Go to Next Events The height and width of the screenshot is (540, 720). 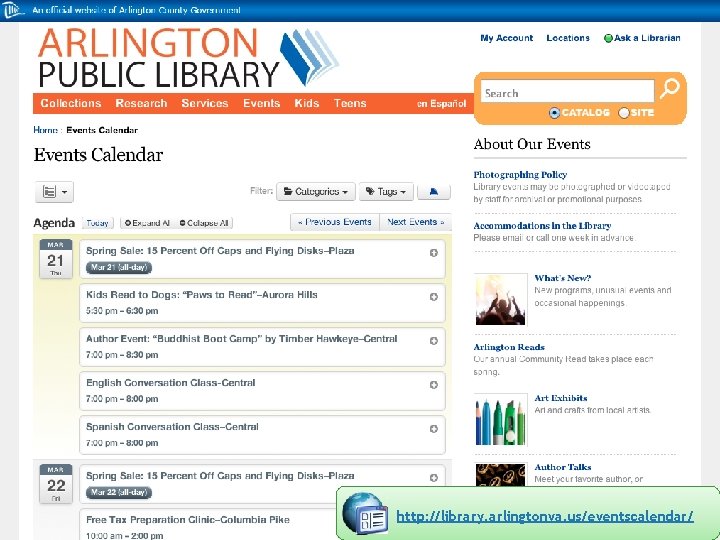click(416, 222)
